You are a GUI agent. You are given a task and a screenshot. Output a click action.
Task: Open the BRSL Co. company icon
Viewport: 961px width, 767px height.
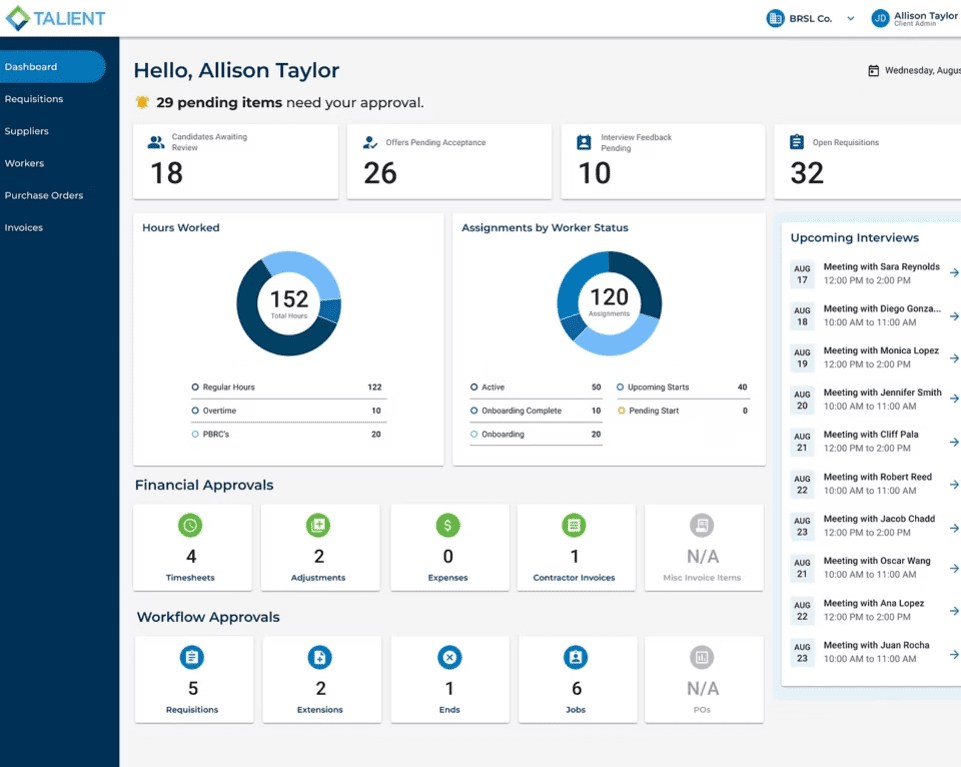tap(775, 18)
